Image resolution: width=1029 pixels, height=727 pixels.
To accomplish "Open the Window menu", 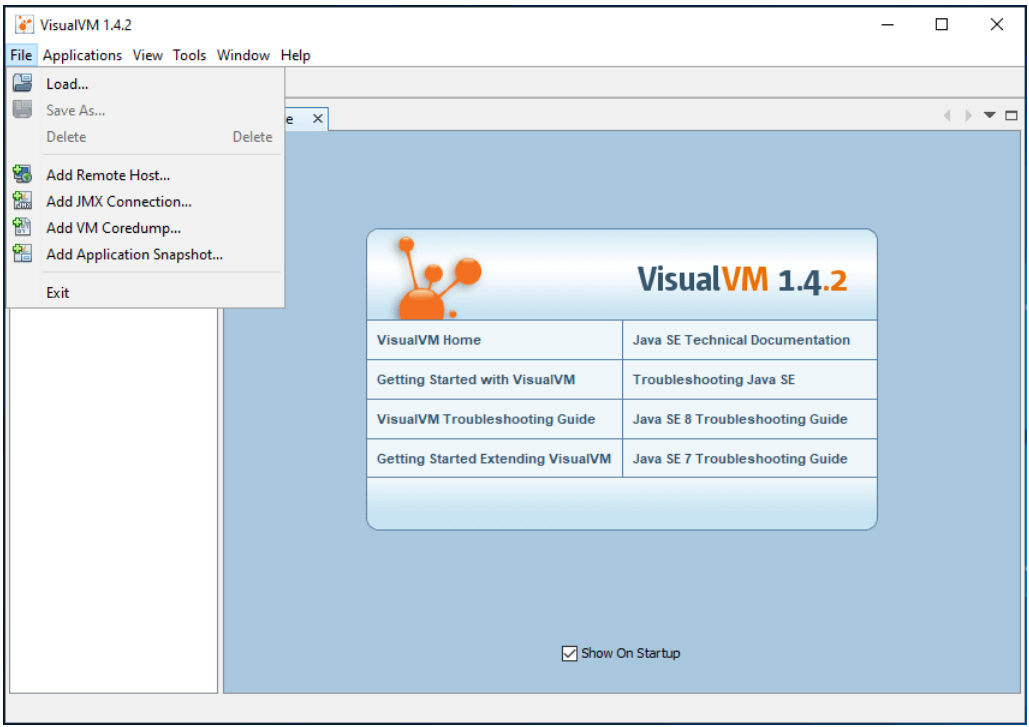I will (243, 55).
